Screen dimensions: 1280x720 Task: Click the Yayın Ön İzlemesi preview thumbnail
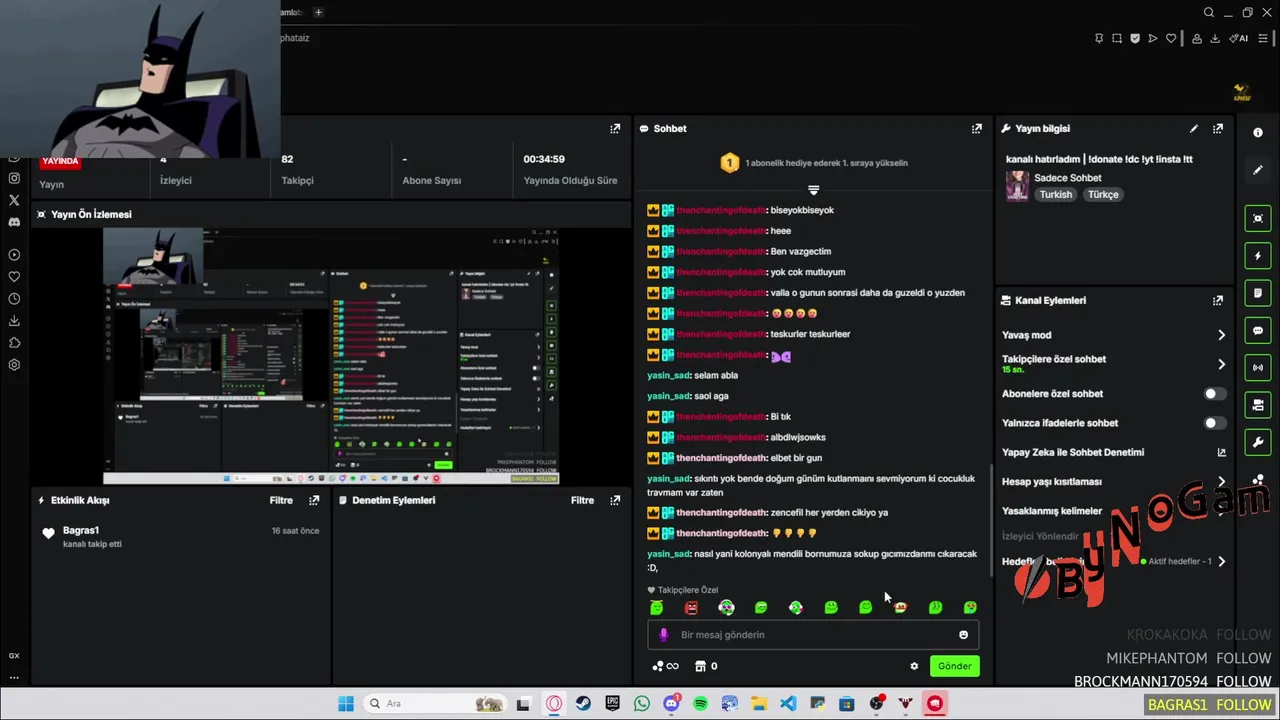click(331, 356)
